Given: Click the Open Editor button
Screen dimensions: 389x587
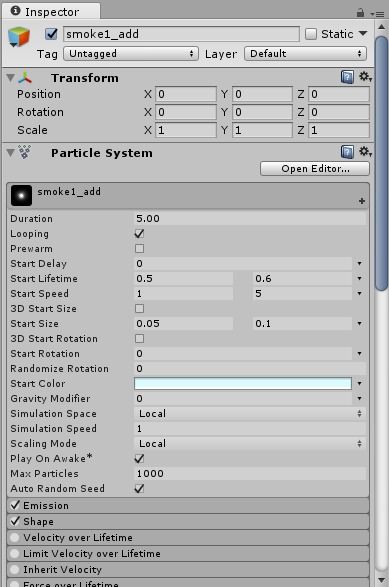Looking at the screenshot, I should (x=315, y=168).
